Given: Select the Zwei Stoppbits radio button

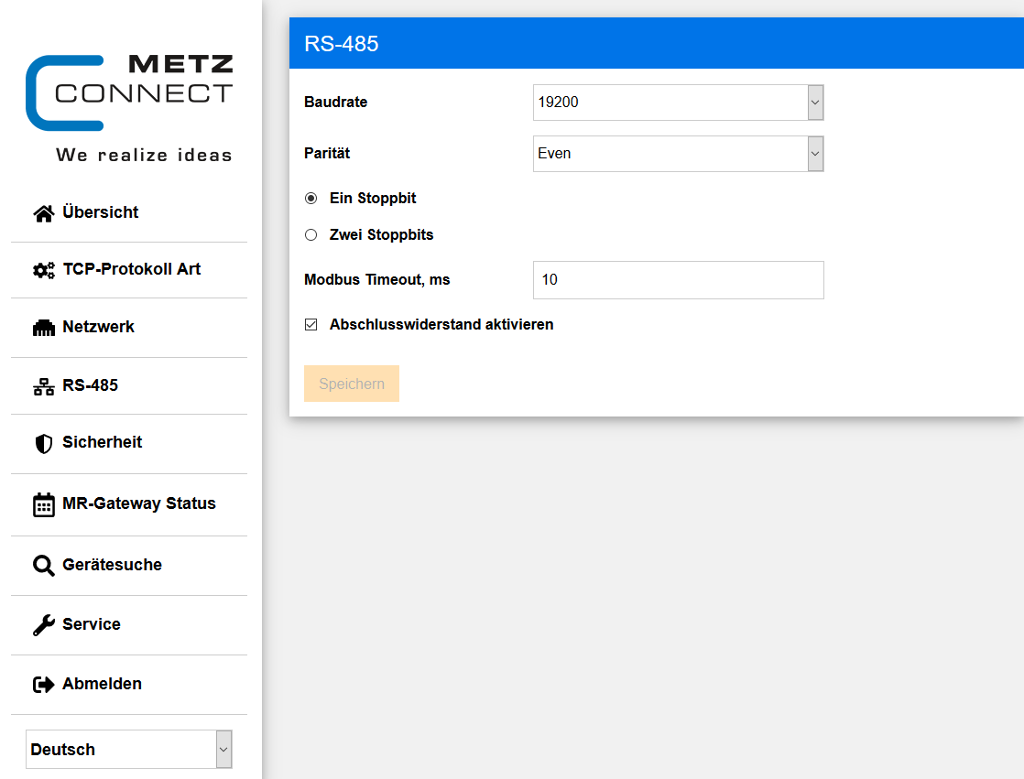Looking at the screenshot, I should coord(311,236).
